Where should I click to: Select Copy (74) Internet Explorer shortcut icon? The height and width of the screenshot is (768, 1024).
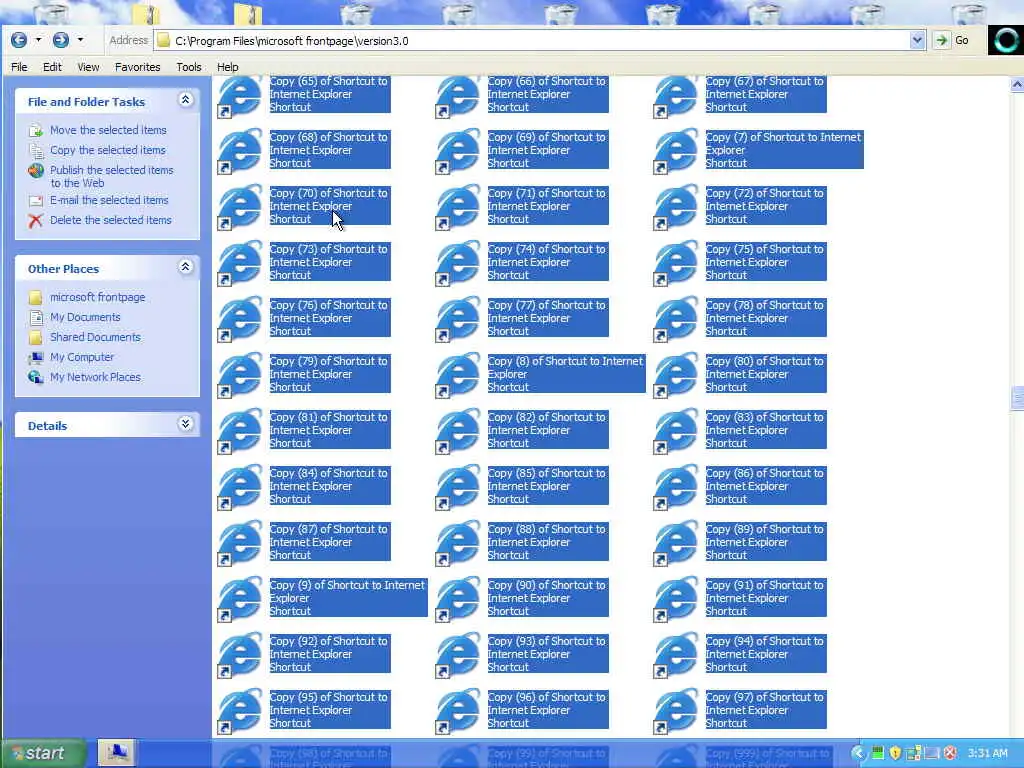point(458,263)
